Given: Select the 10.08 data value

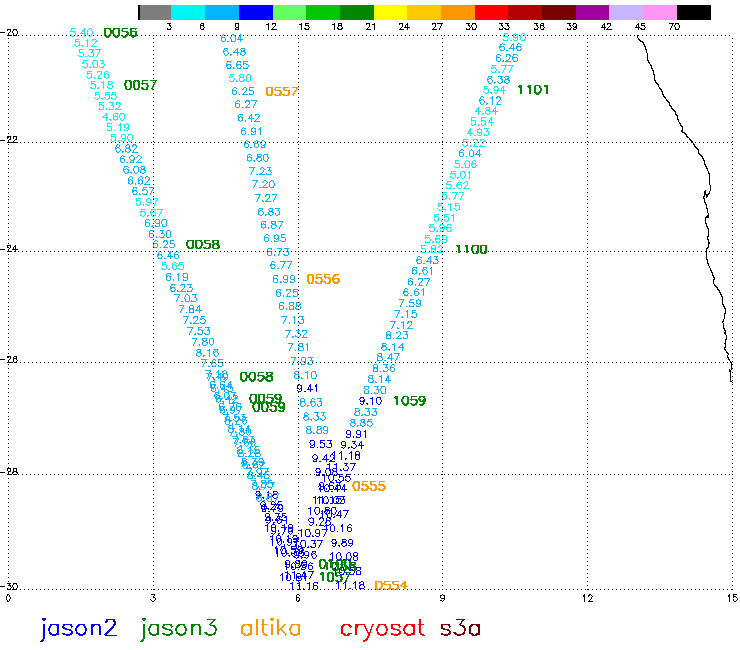Looking at the screenshot, I should [x=344, y=557].
